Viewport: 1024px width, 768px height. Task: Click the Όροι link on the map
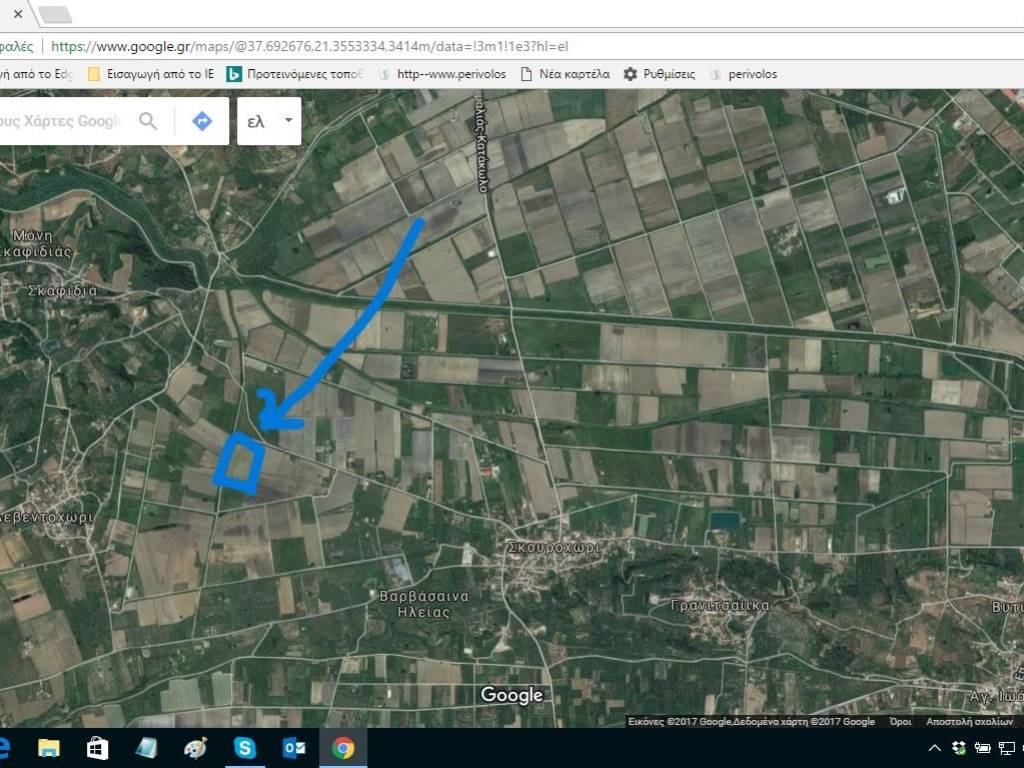tap(900, 721)
